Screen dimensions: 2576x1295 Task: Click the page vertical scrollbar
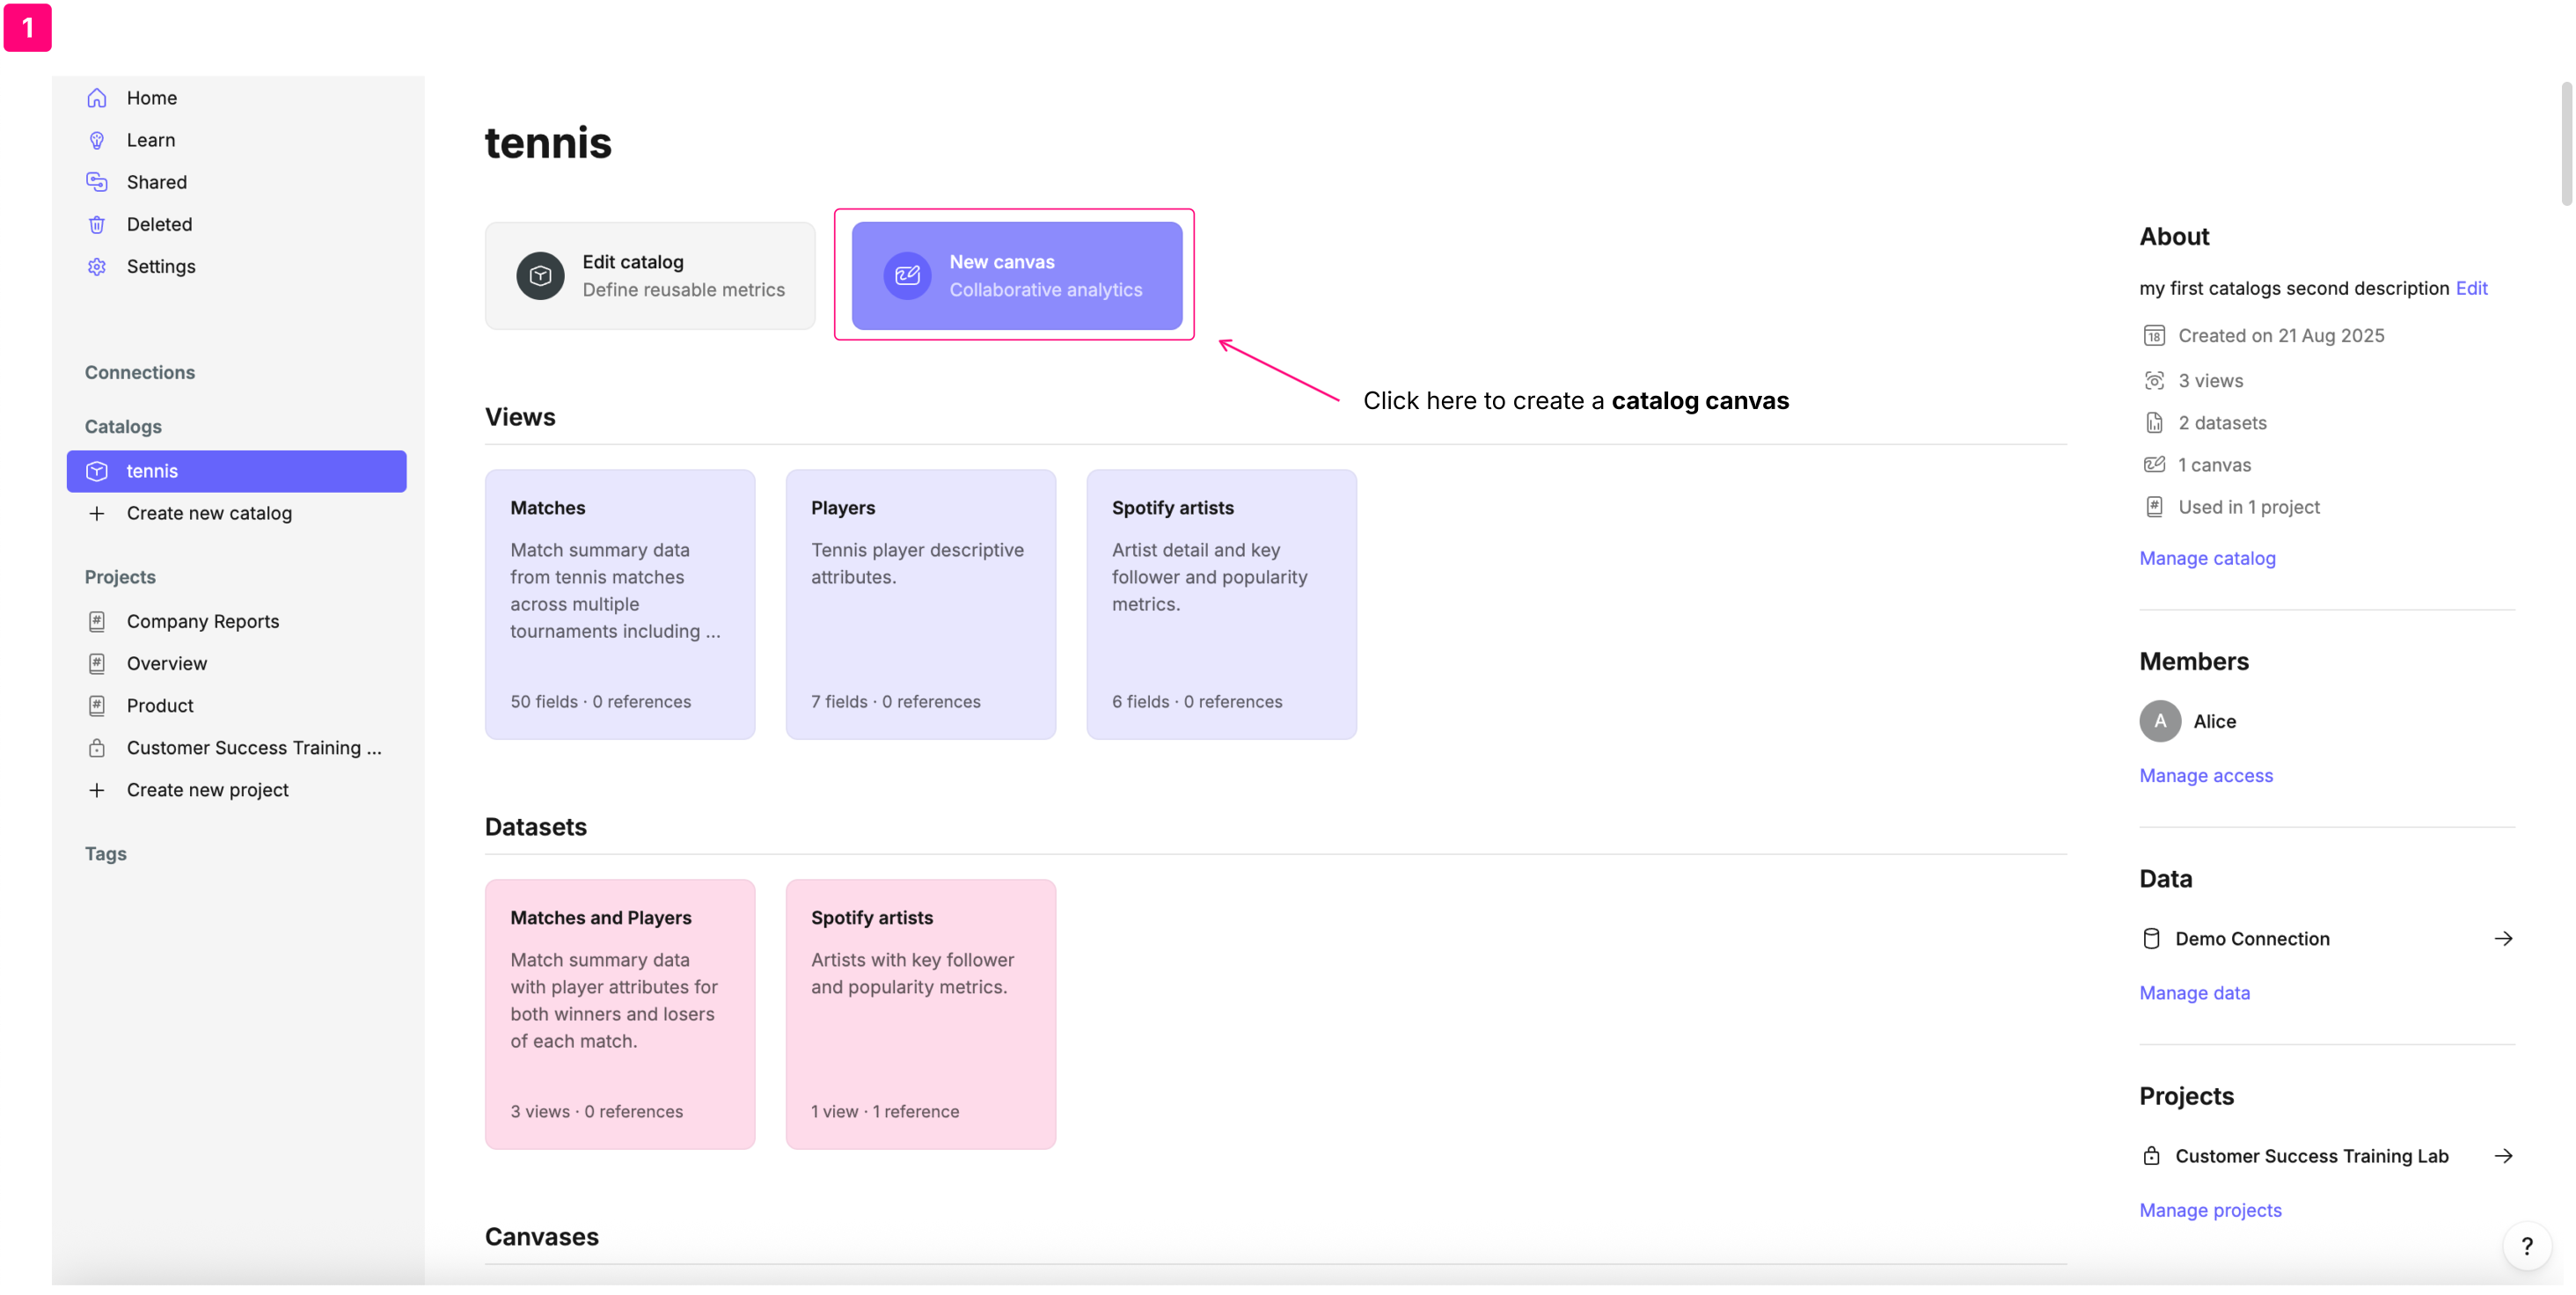[x=2567, y=144]
